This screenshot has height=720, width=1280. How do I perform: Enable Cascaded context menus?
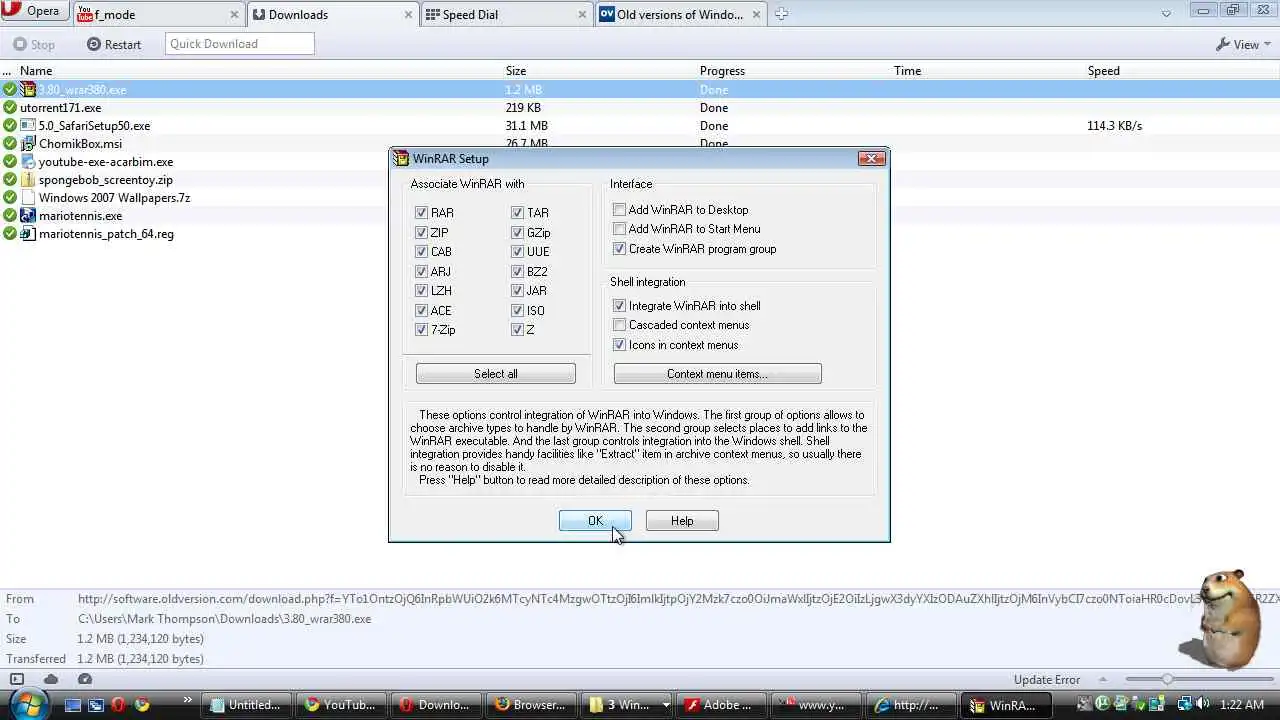[x=619, y=325]
